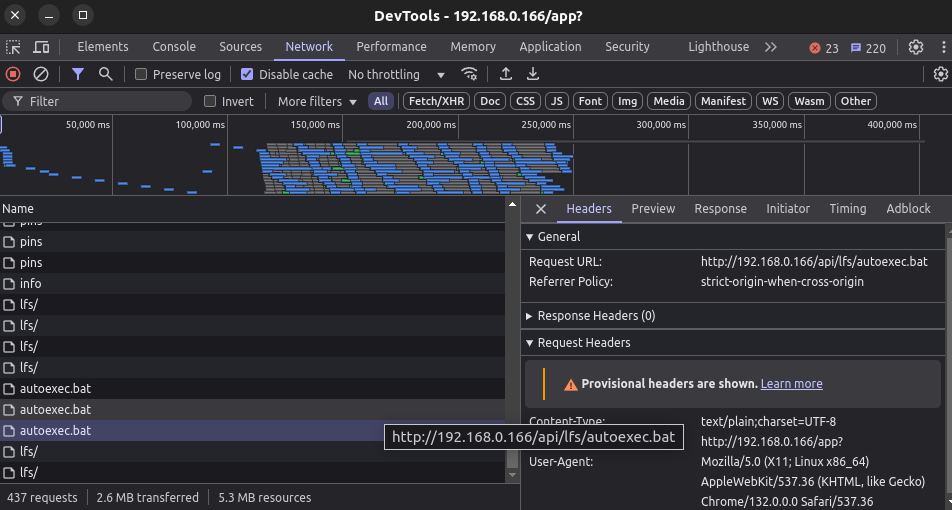Clear the network log

click(41, 74)
